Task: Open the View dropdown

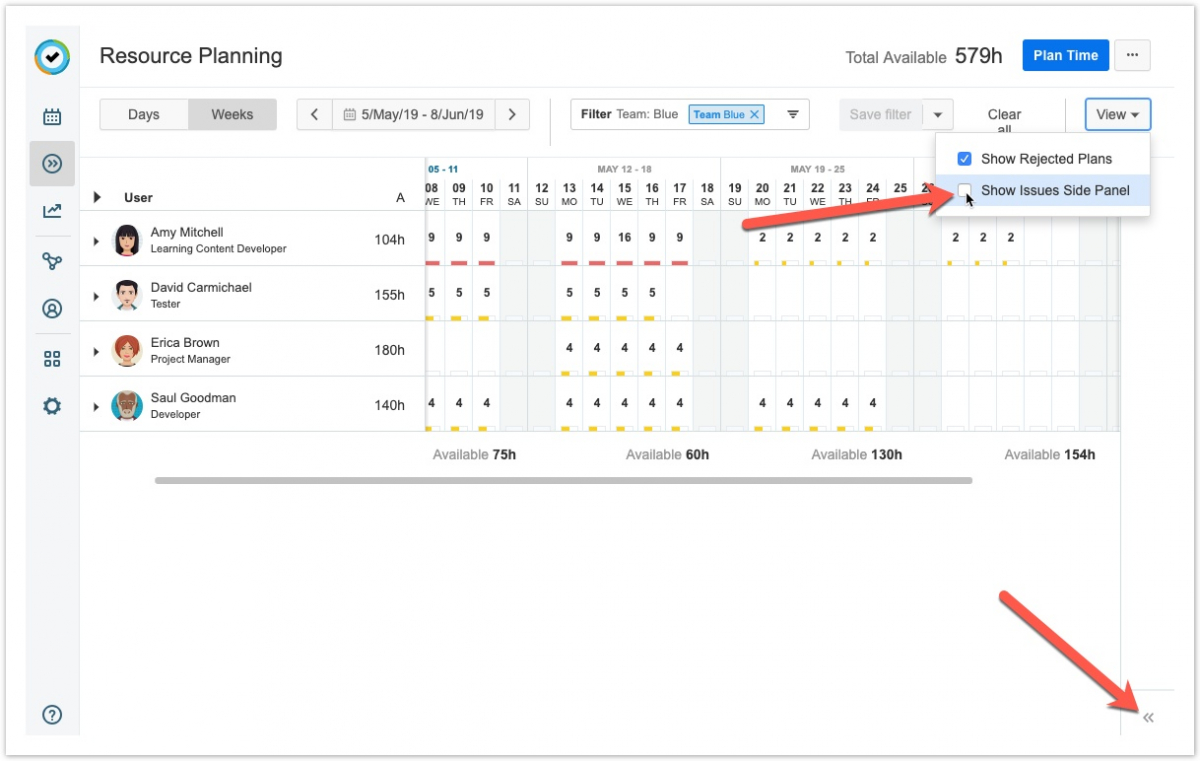Action: point(1117,115)
